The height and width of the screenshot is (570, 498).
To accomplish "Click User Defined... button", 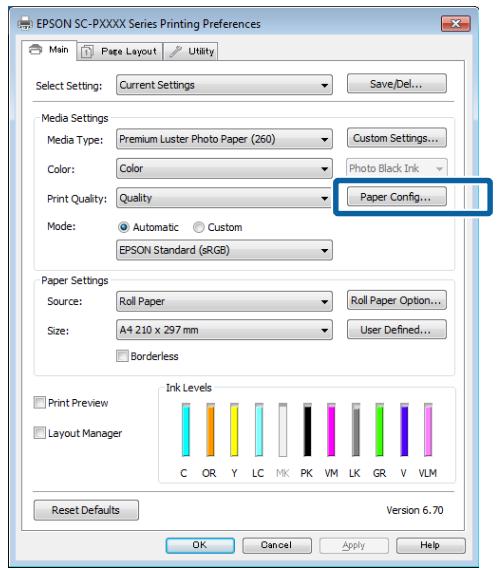I will pyautogui.click(x=397, y=329).
